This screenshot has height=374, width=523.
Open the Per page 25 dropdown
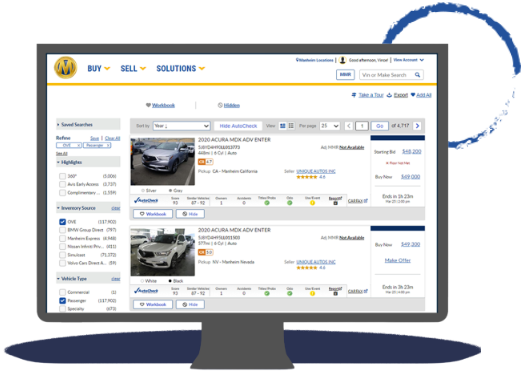tap(330, 126)
